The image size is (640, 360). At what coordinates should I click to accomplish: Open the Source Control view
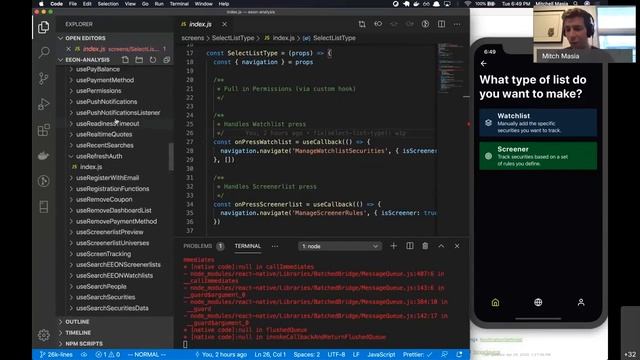(44, 78)
